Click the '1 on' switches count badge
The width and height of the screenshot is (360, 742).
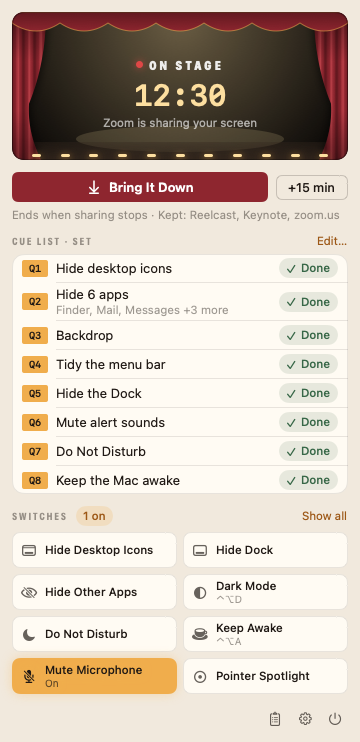click(94, 516)
